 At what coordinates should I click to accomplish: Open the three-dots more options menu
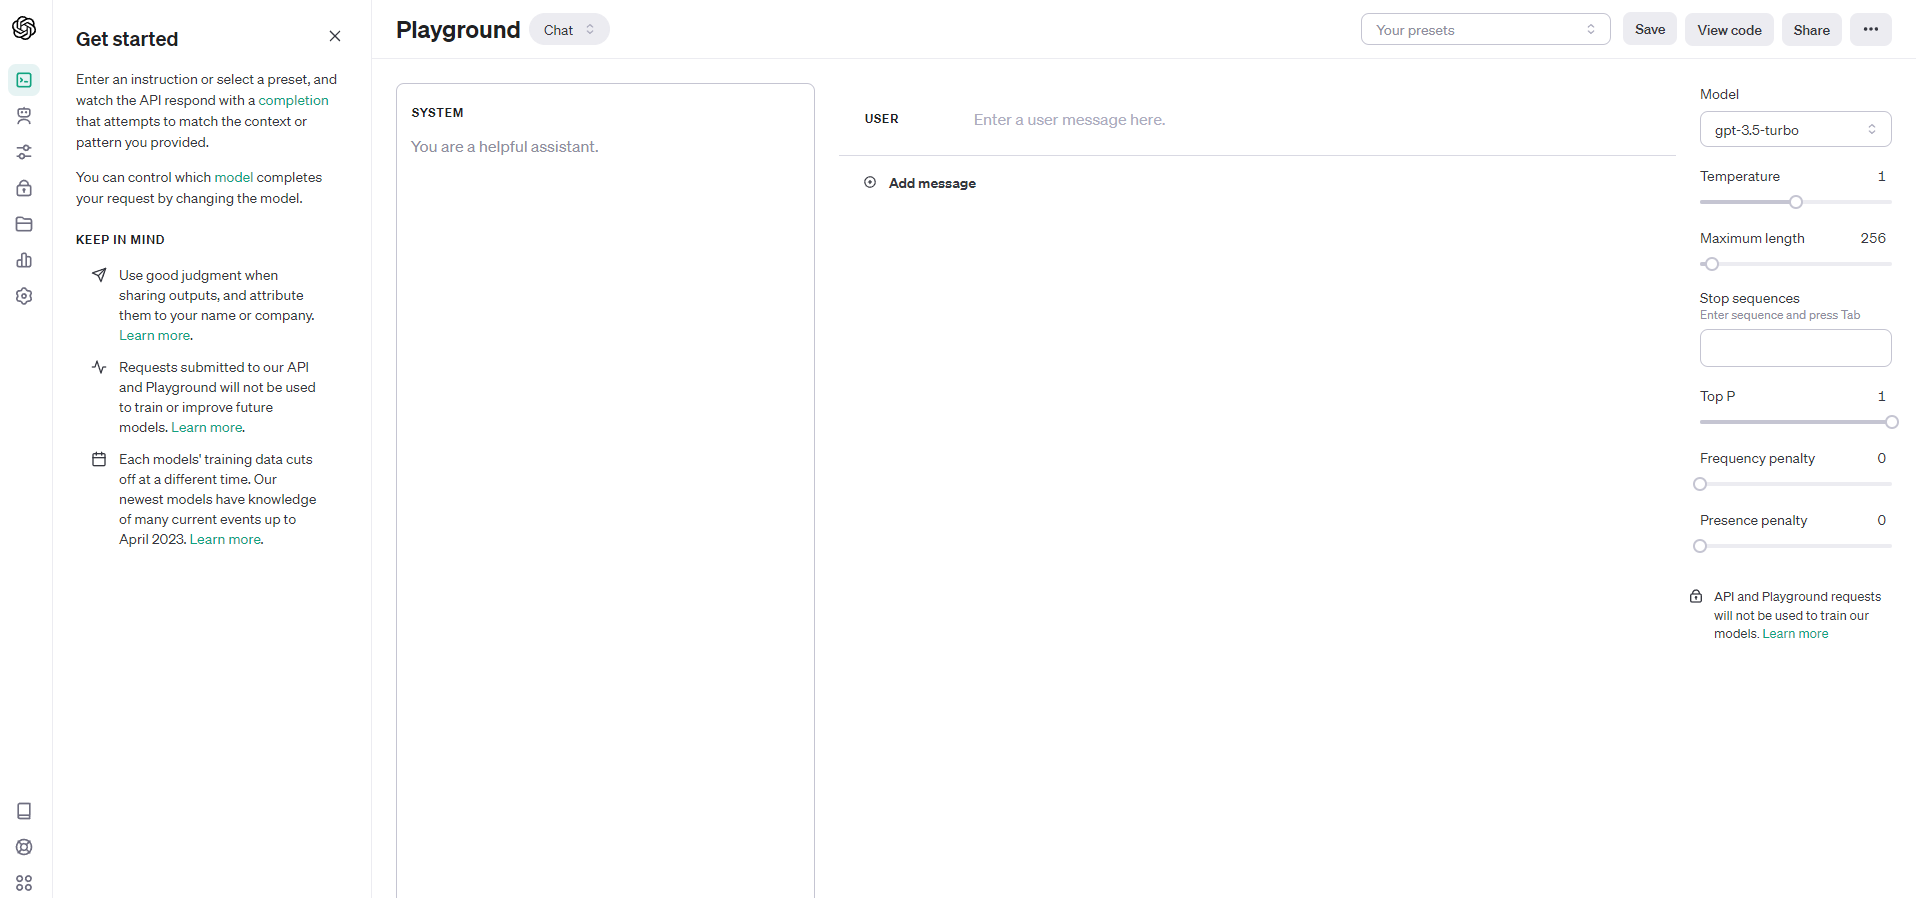(x=1870, y=29)
